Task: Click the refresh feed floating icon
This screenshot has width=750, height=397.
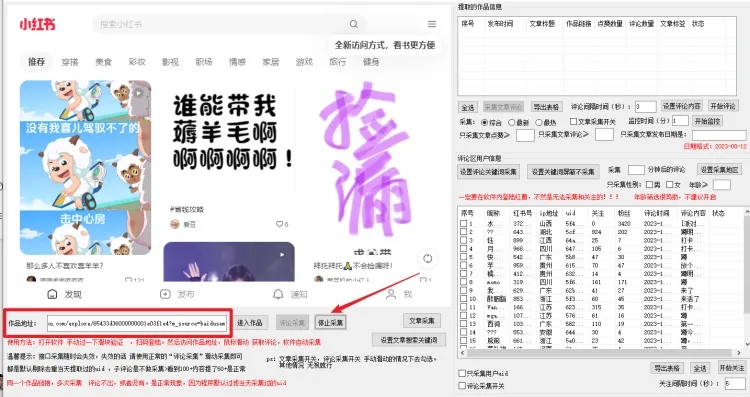Action: coord(427,259)
